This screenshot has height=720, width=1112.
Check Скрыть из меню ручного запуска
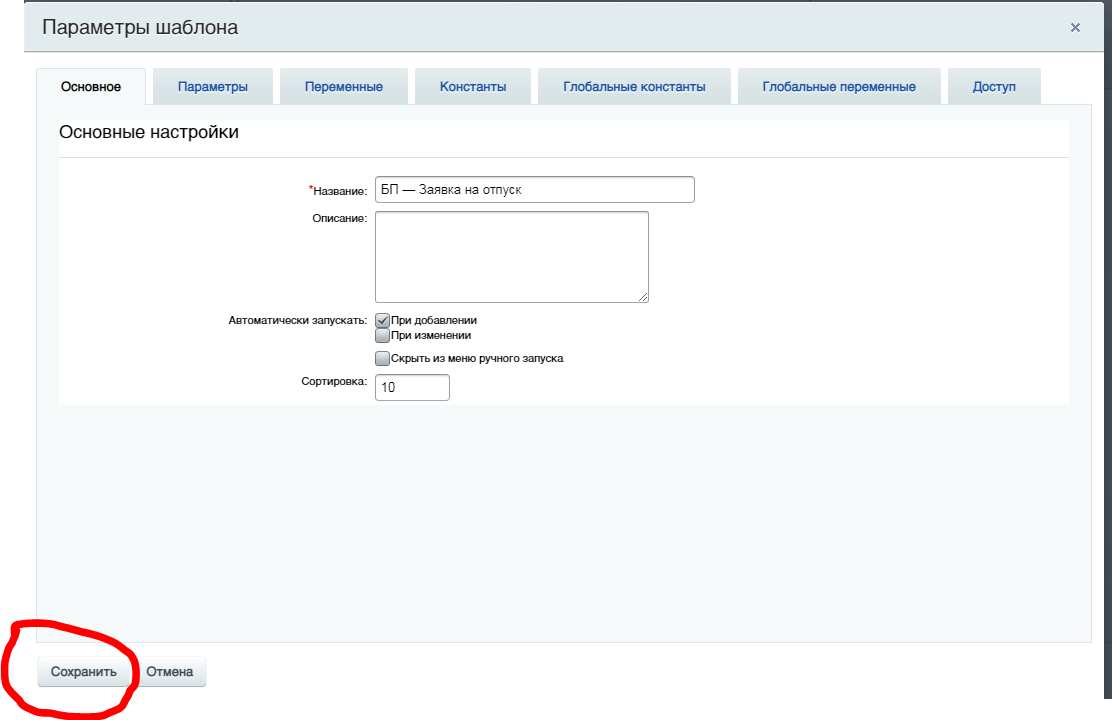coord(382,358)
